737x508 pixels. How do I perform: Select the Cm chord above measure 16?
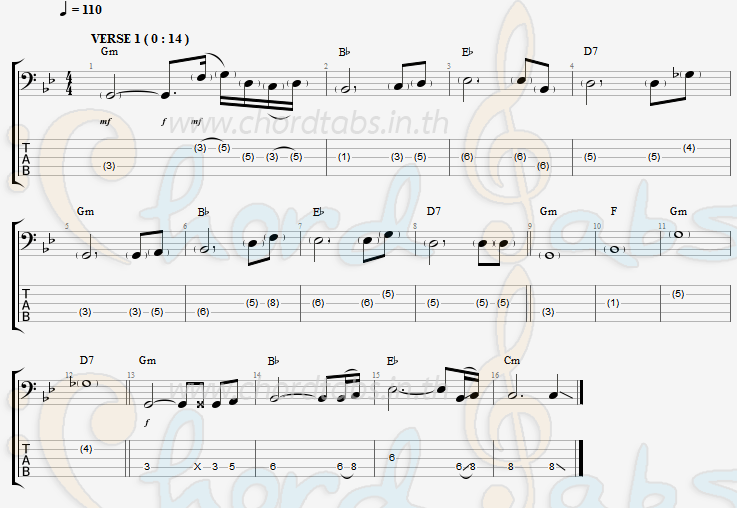click(512, 360)
